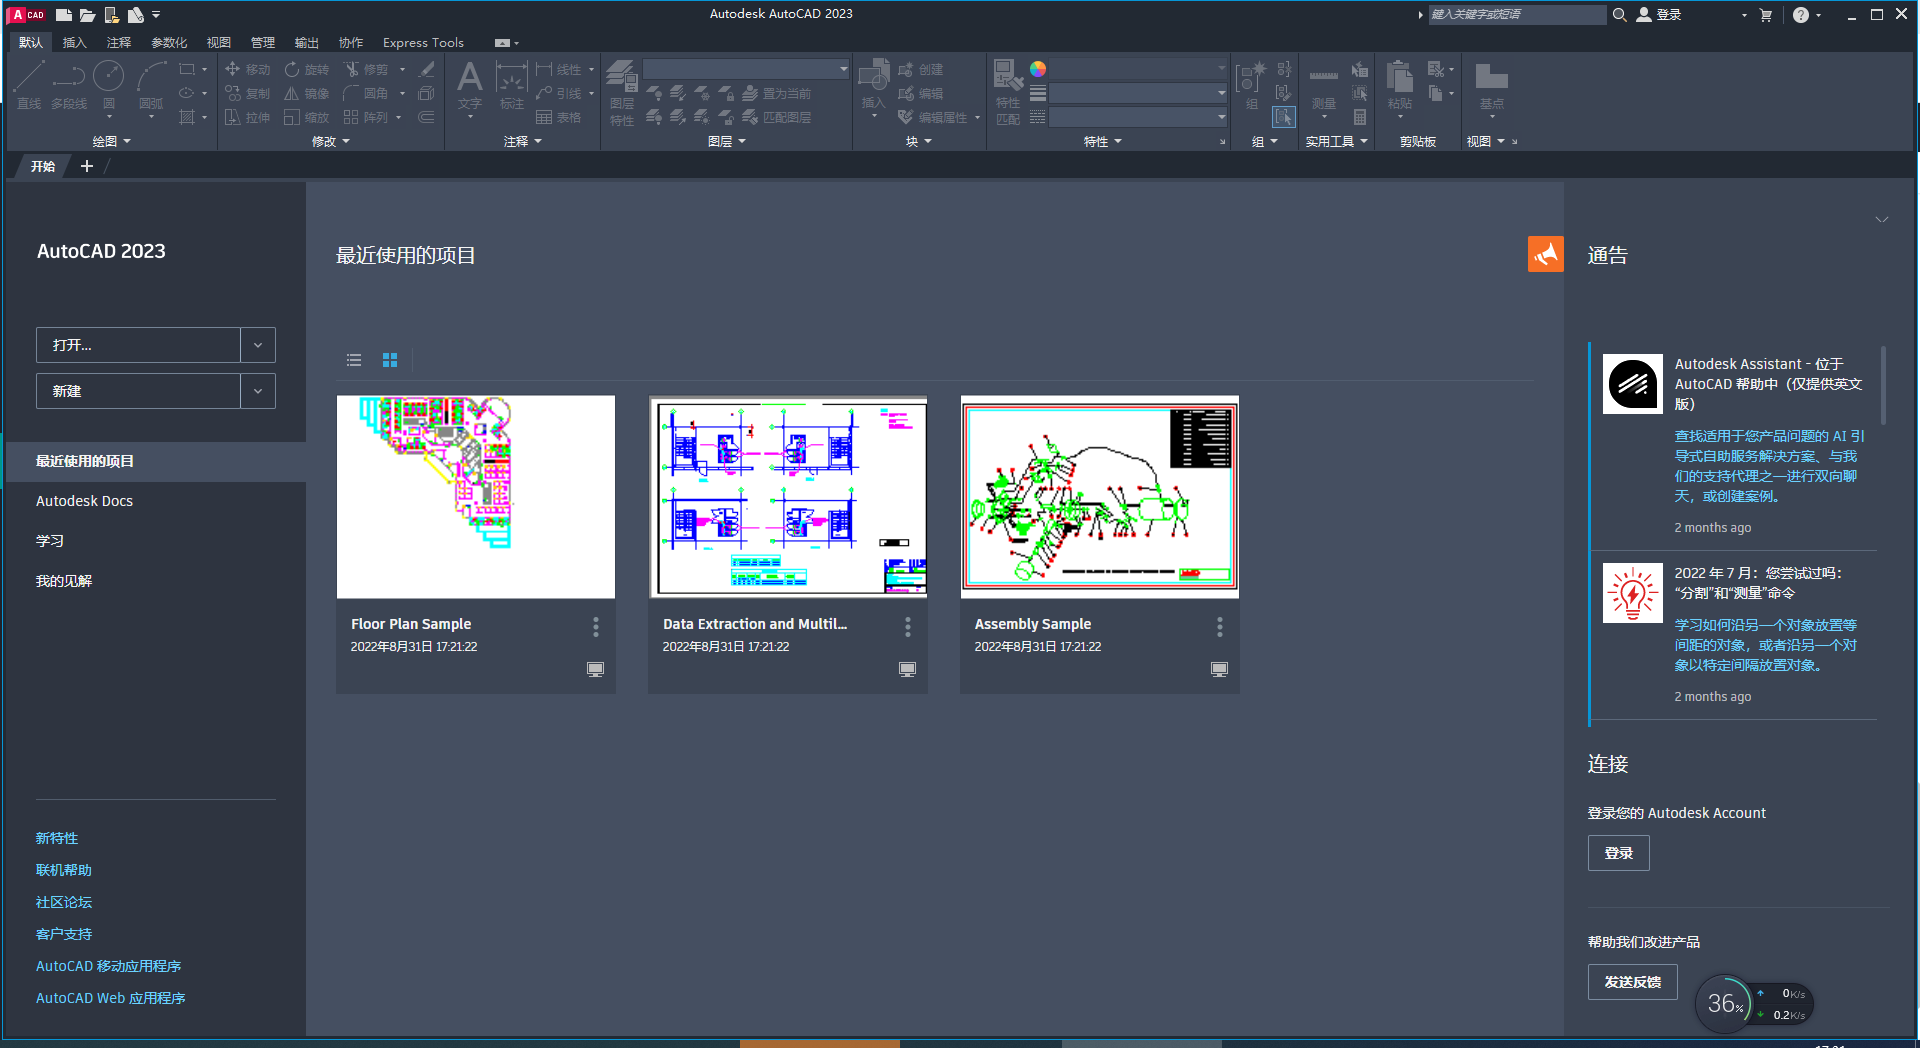Open the AutoCAD Web 应用程序 link
This screenshot has width=1920, height=1048.
click(x=111, y=998)
